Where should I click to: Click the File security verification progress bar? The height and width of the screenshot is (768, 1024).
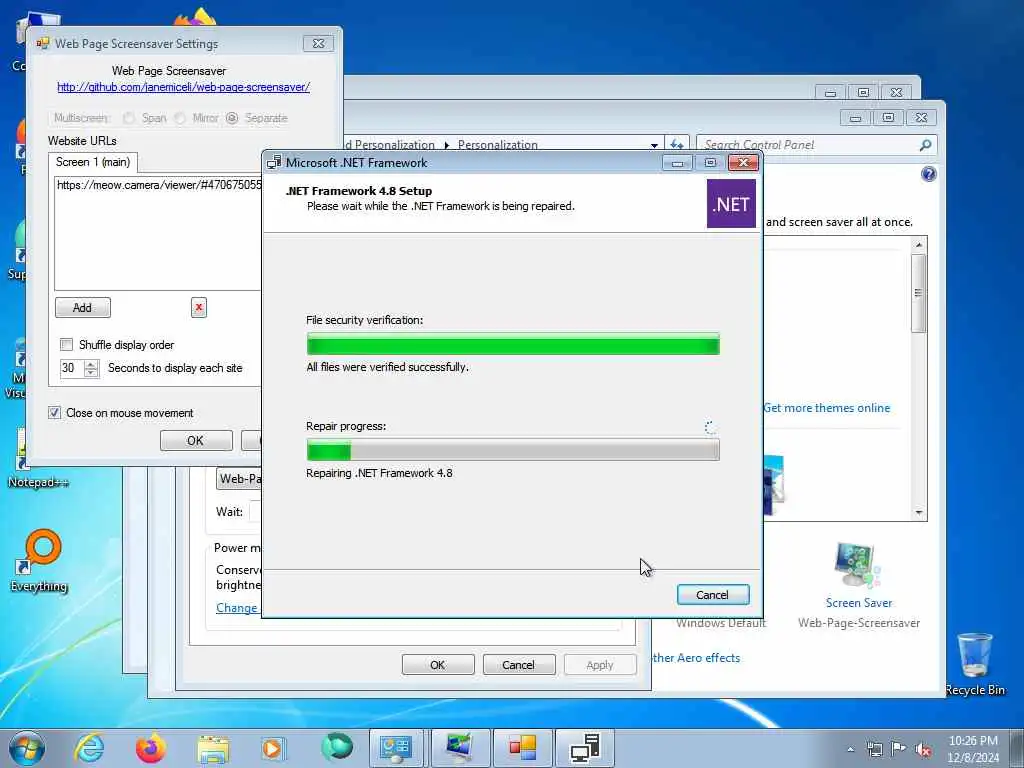(x=513, y=344)
